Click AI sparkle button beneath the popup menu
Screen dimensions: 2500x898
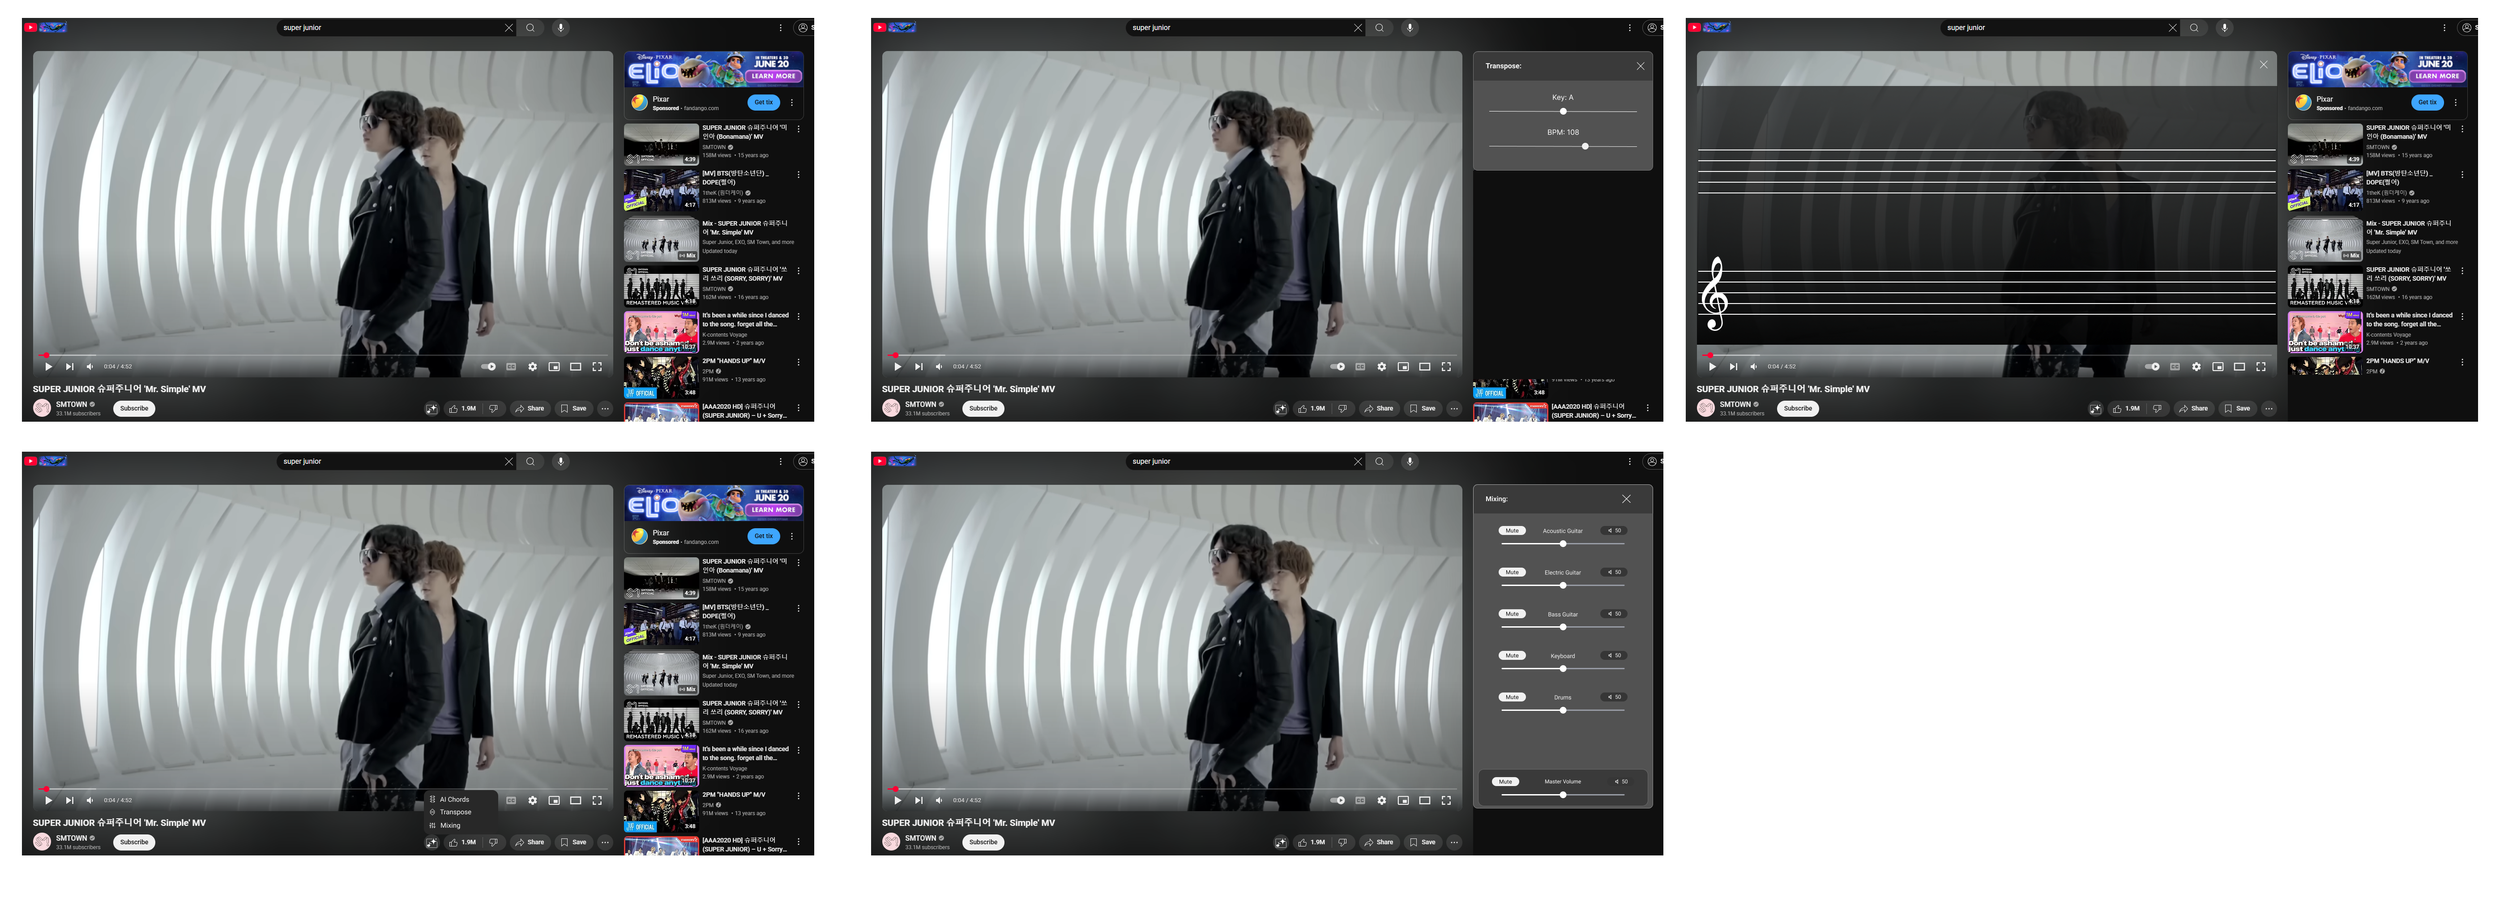[431, 843]
